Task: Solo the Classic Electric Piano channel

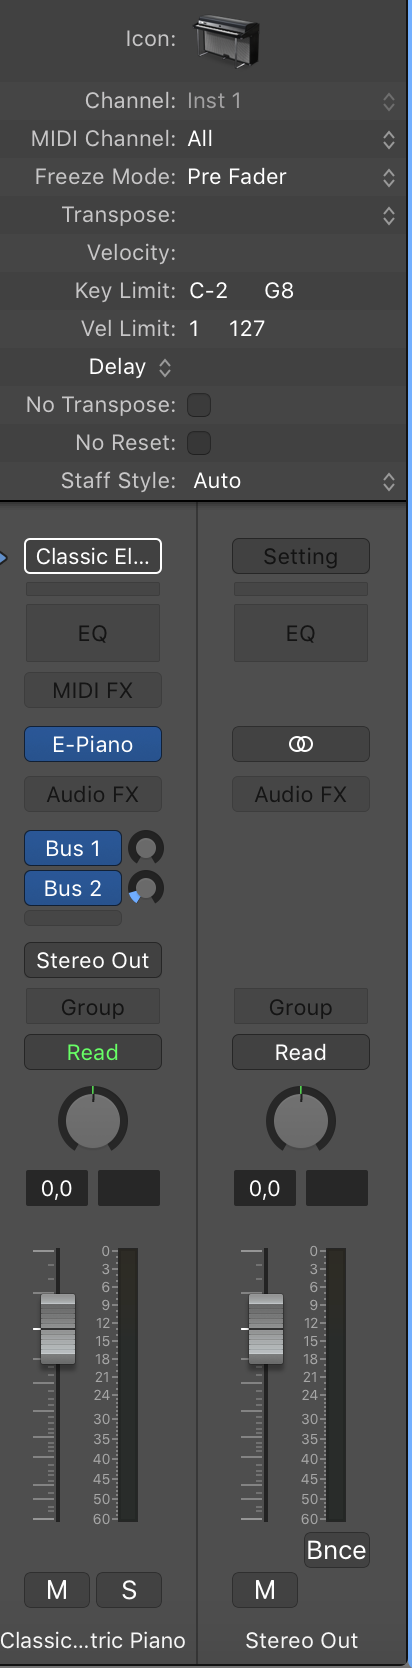Action: pos(129,1590)
